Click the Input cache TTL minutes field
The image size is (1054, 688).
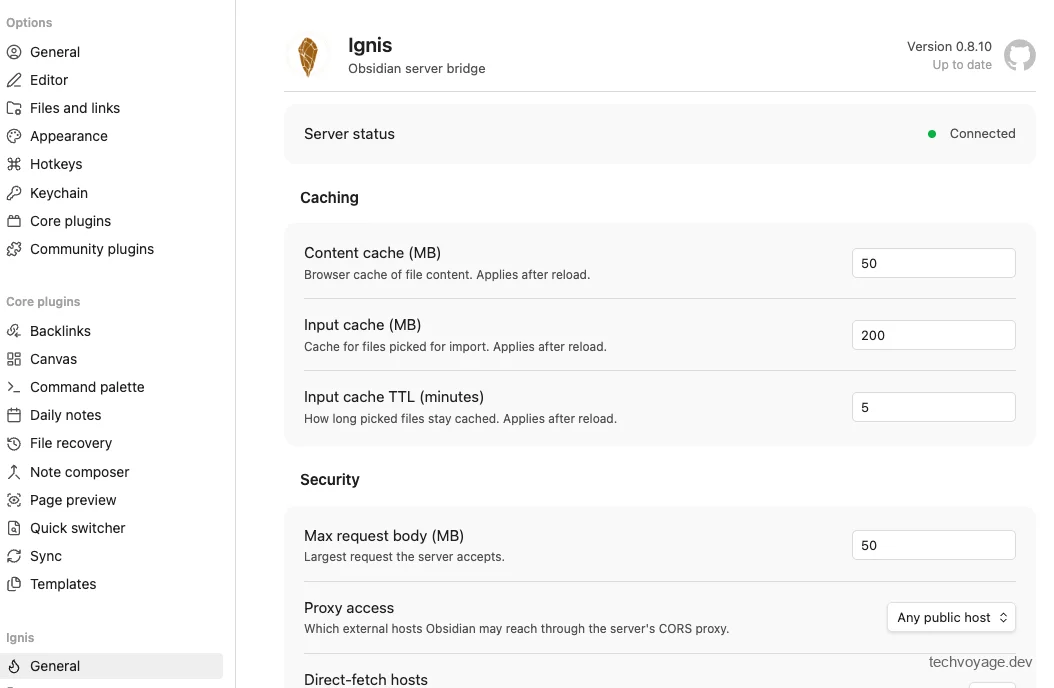point(934,407)
